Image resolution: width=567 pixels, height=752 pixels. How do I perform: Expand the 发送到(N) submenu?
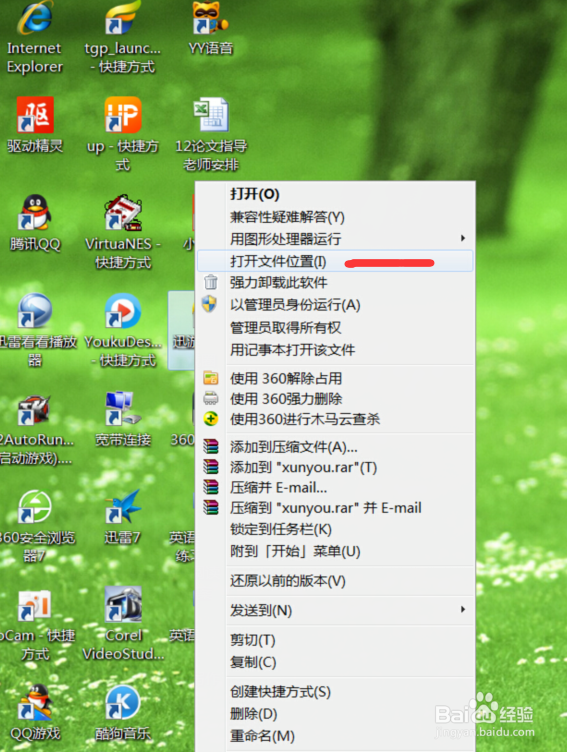click(x=335, y=611)
